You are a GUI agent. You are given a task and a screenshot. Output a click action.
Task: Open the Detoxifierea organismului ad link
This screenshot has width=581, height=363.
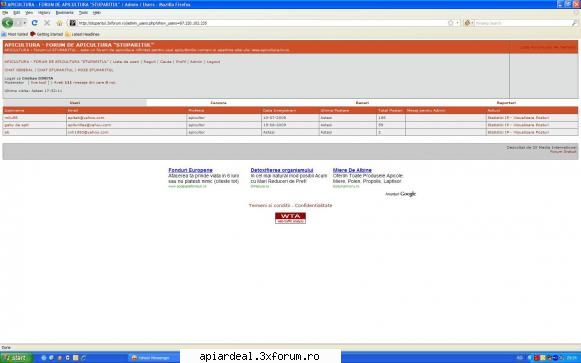[282, 170]
